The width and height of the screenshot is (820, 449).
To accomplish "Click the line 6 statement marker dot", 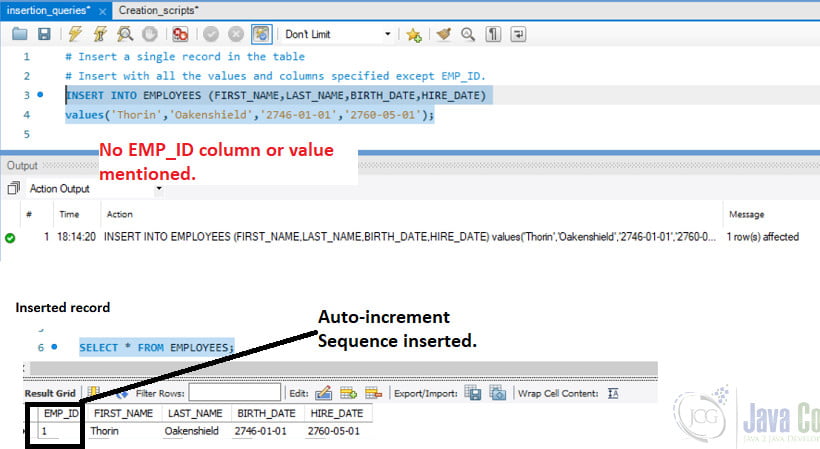I will [x=54, y=347].
